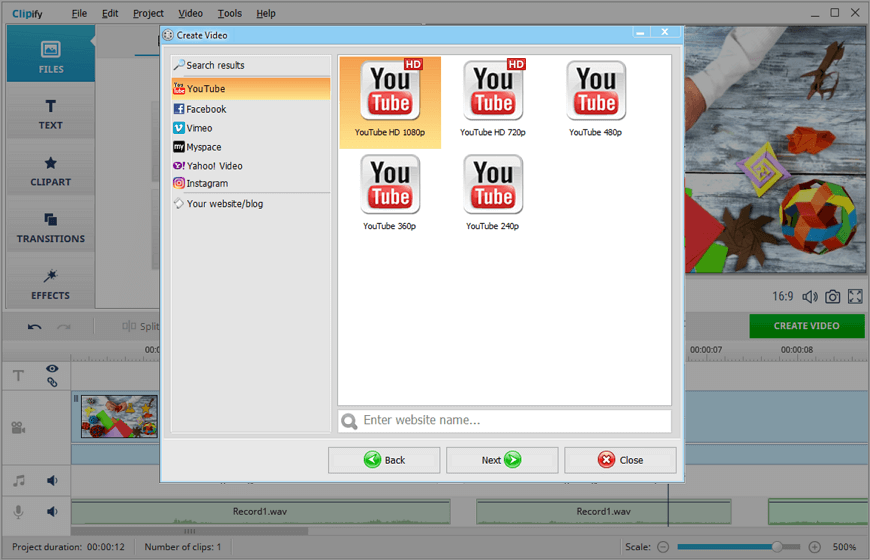Screen dimensions: 870x560
Task: Select the YouTube HD 1080p preset
Action: pyautogui.click(x=390, y=102)
